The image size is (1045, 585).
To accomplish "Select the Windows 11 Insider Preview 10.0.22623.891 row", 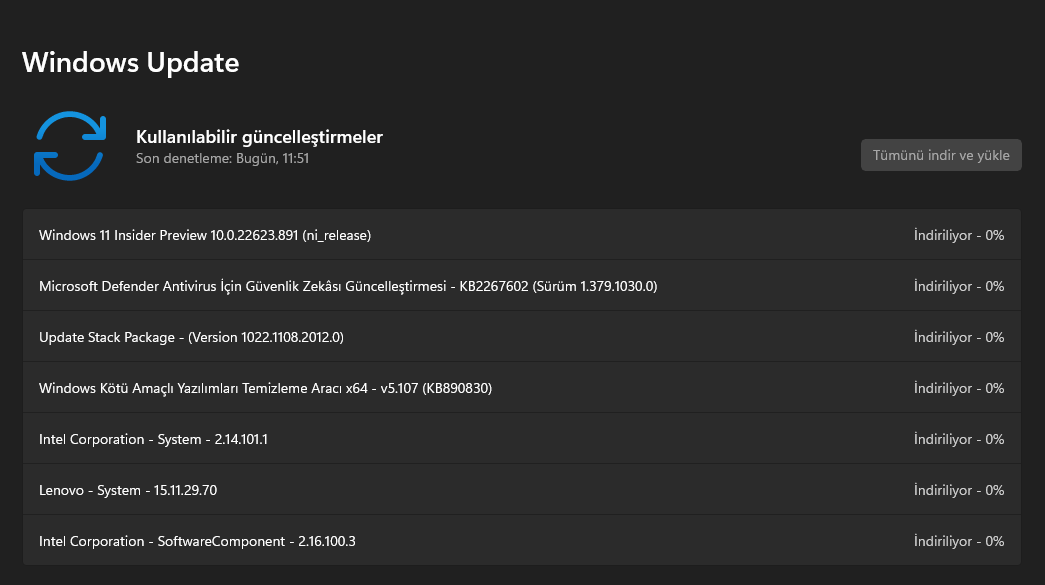I will (522, 235).
